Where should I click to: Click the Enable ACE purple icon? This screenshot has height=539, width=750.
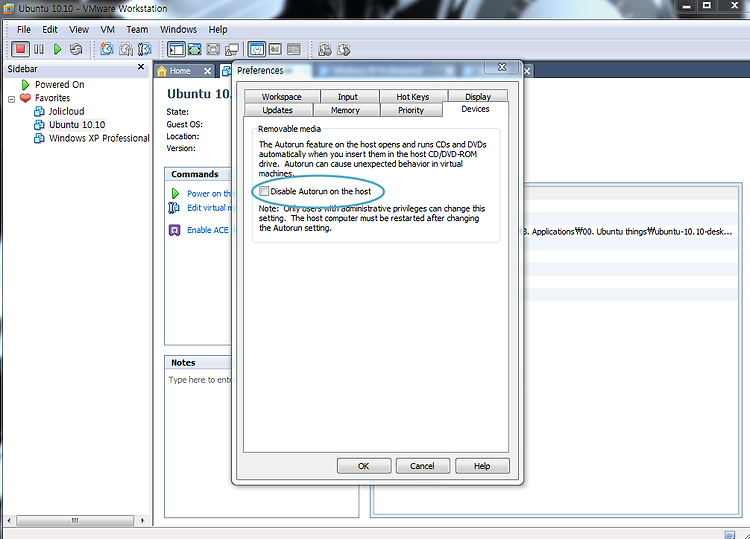[x=175, y=230]
